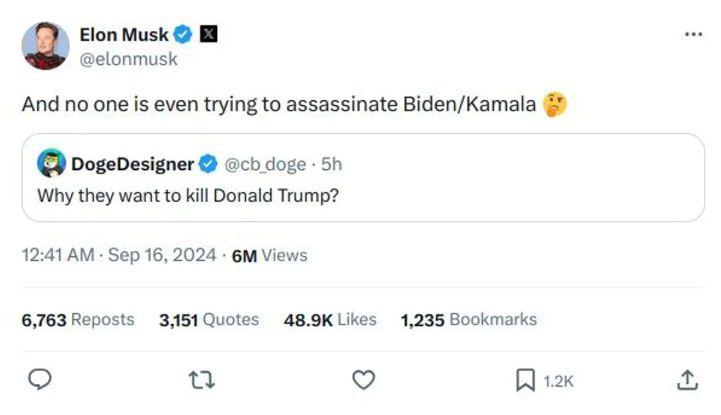Click the reply speech bubble icon
The width and height of the screenshot is (721, 415).
39,380
